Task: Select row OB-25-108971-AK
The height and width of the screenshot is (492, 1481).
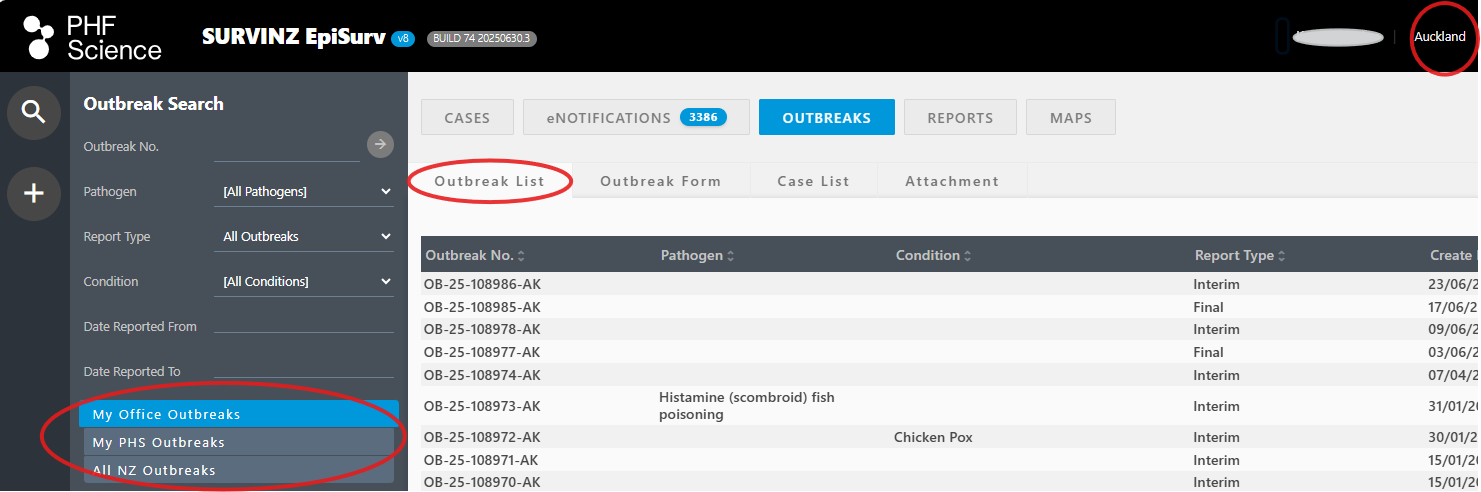Action: coord(949,460)
